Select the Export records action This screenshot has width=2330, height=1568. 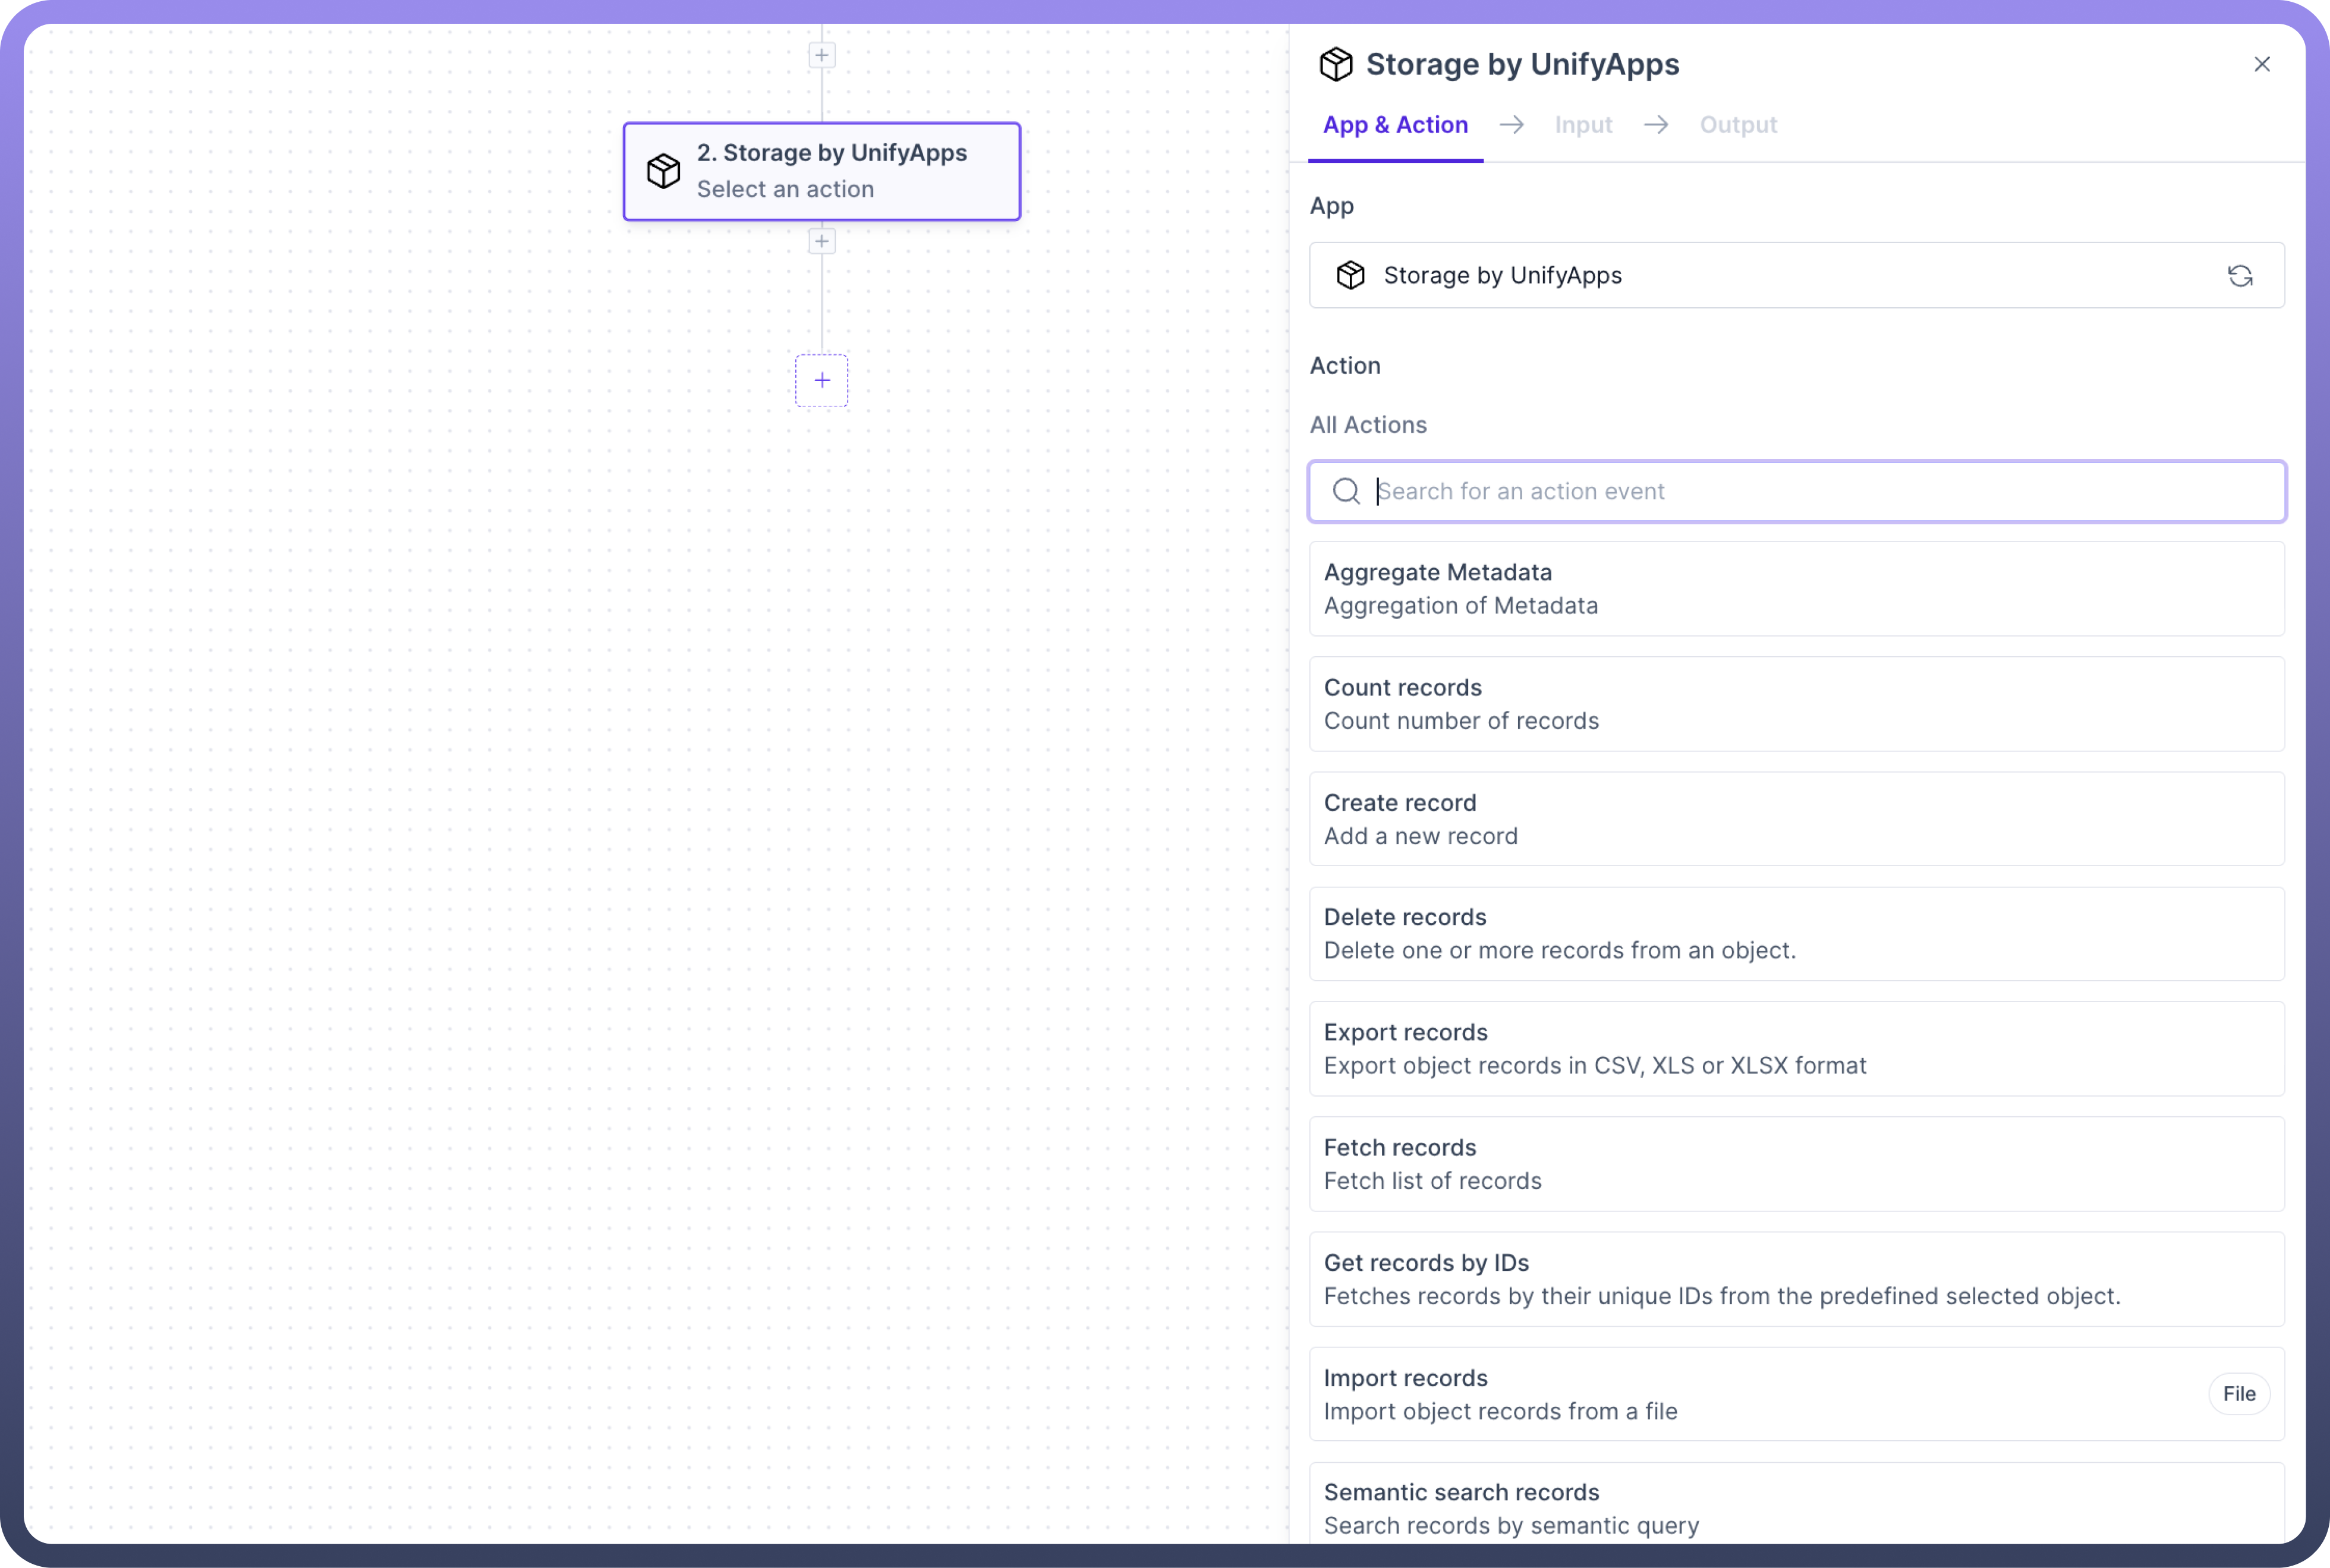(x=1796, y=1049)
